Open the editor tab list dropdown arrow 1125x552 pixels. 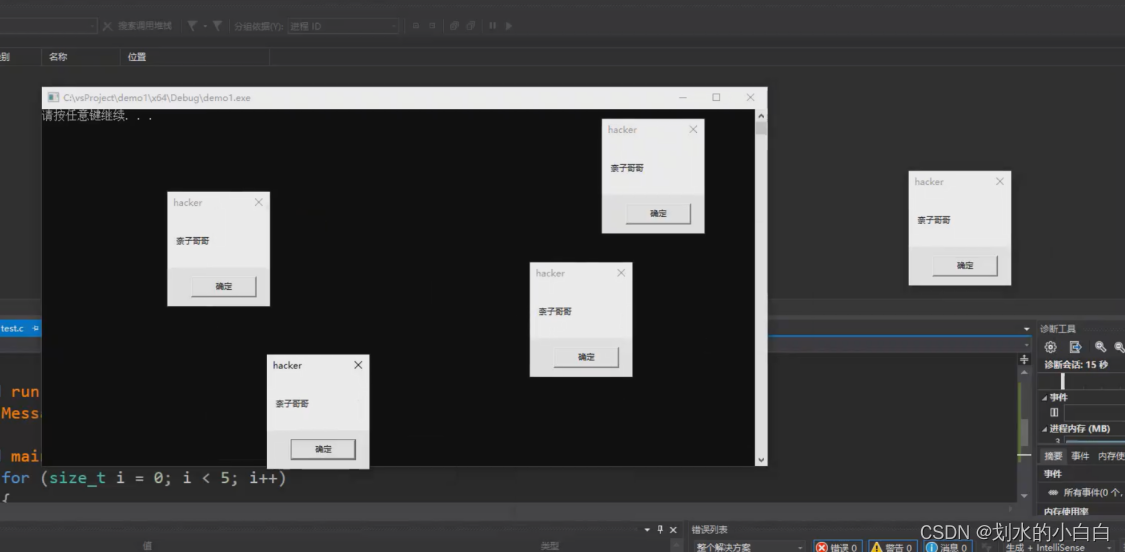coord(1026,329)
